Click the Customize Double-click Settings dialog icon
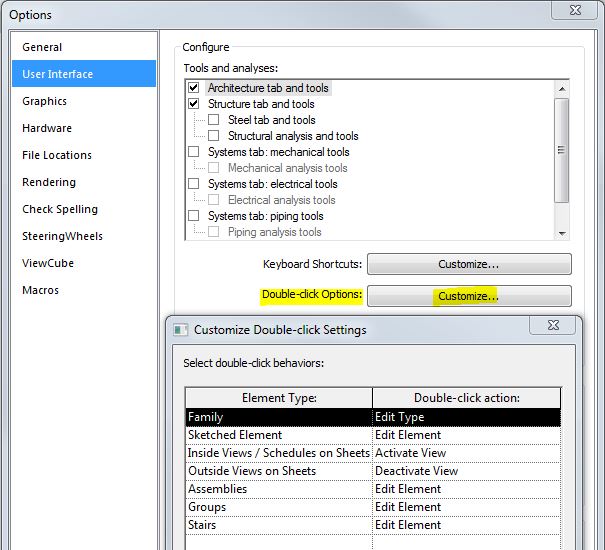 [x=180, y=330]
